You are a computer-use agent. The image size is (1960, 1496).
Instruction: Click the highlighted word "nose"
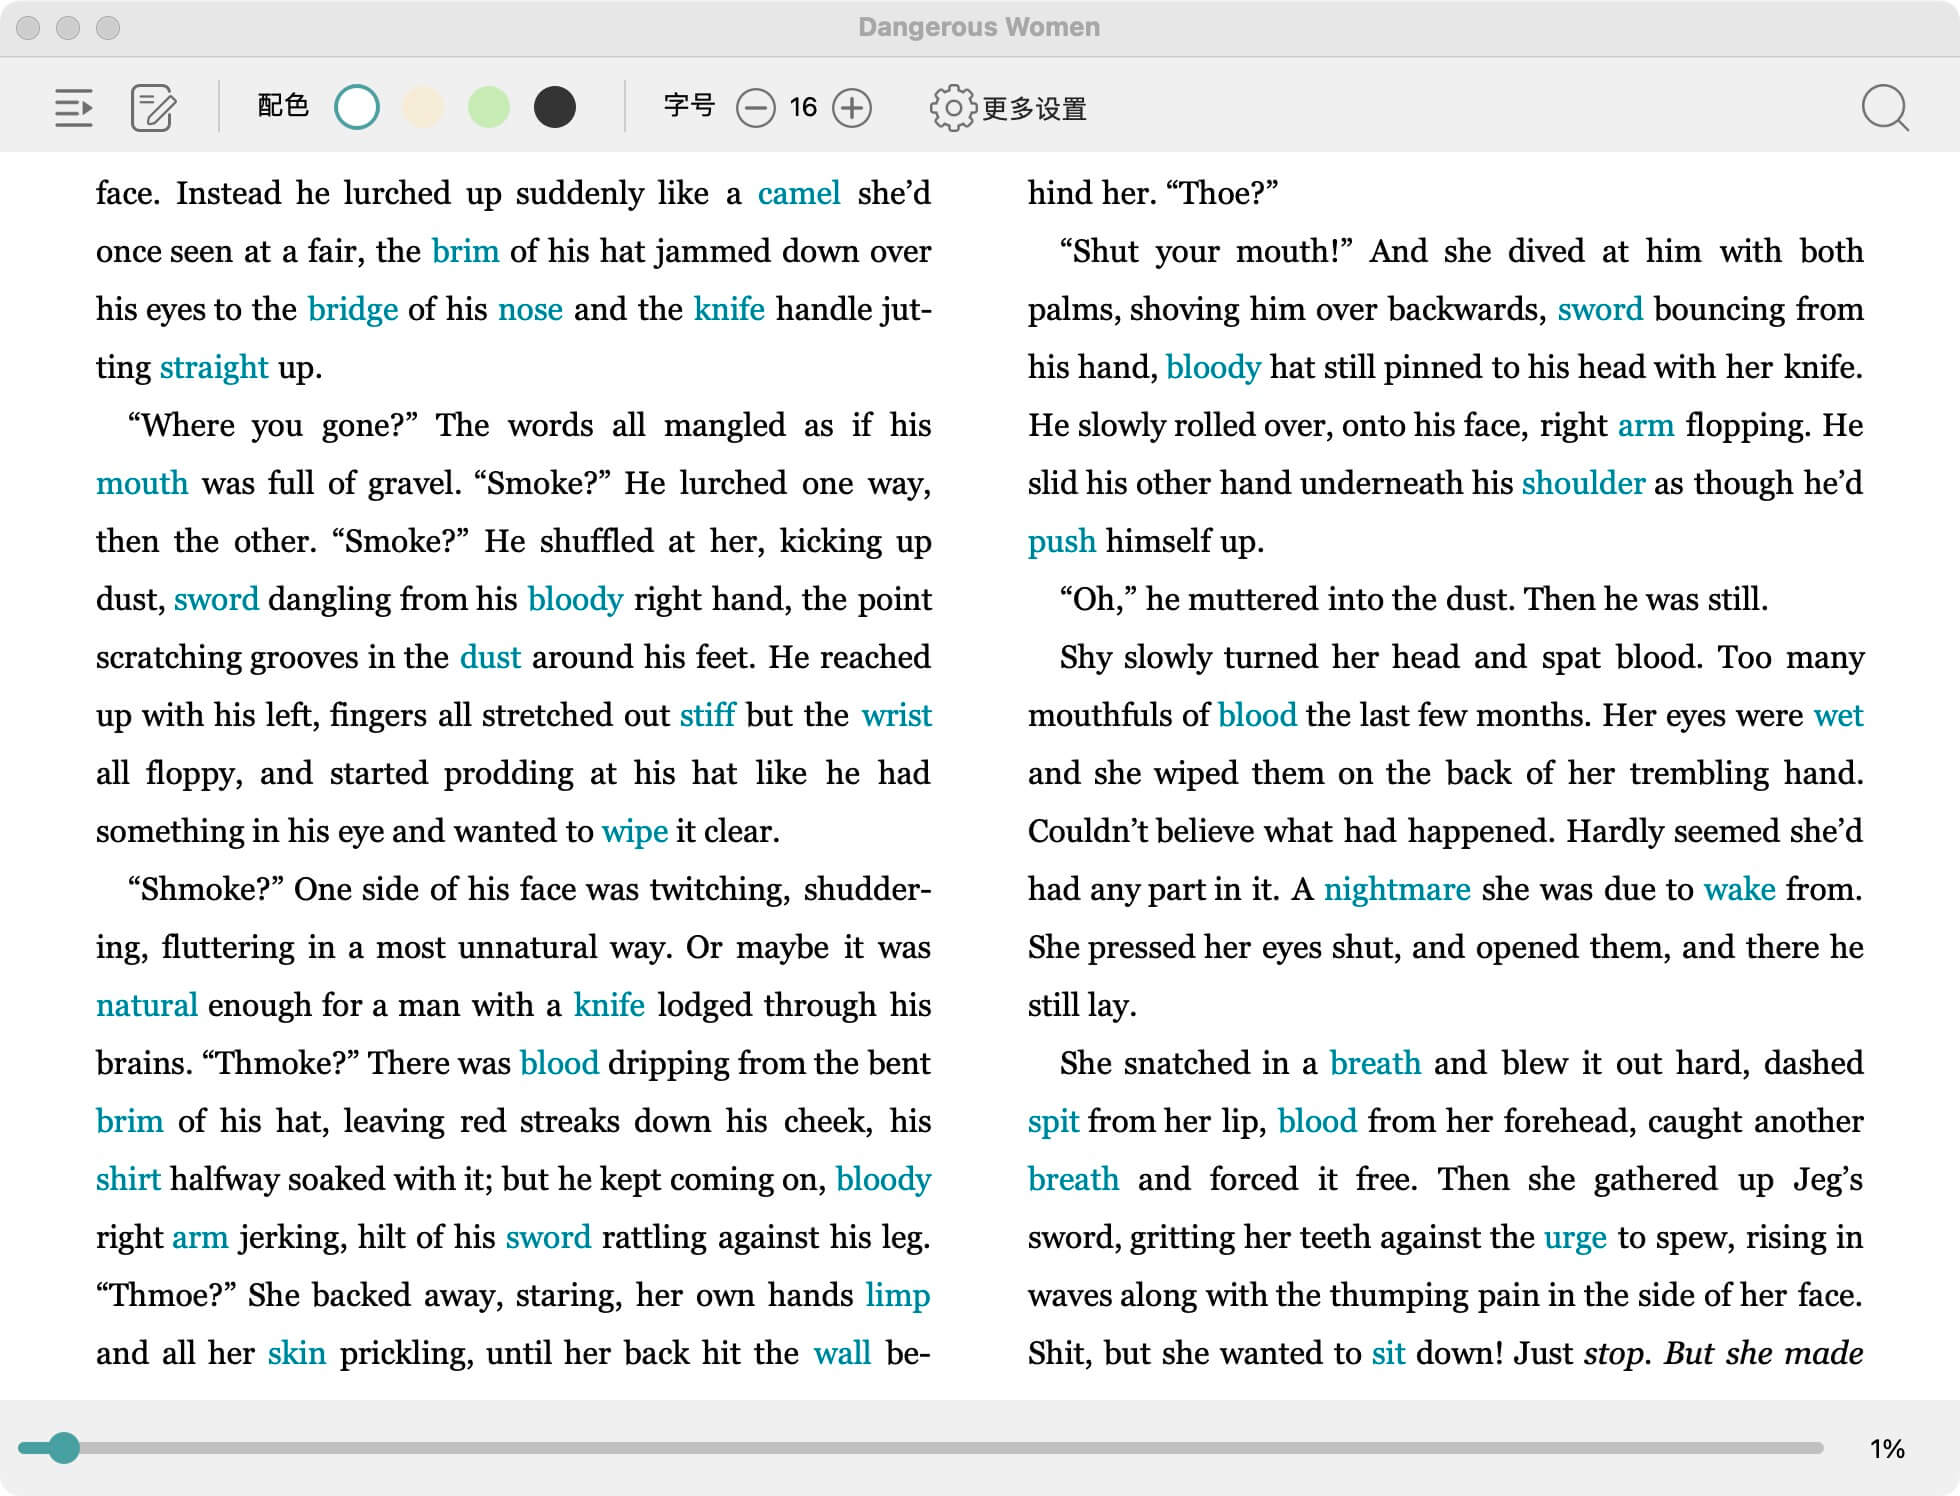click(x=530, y=310)
